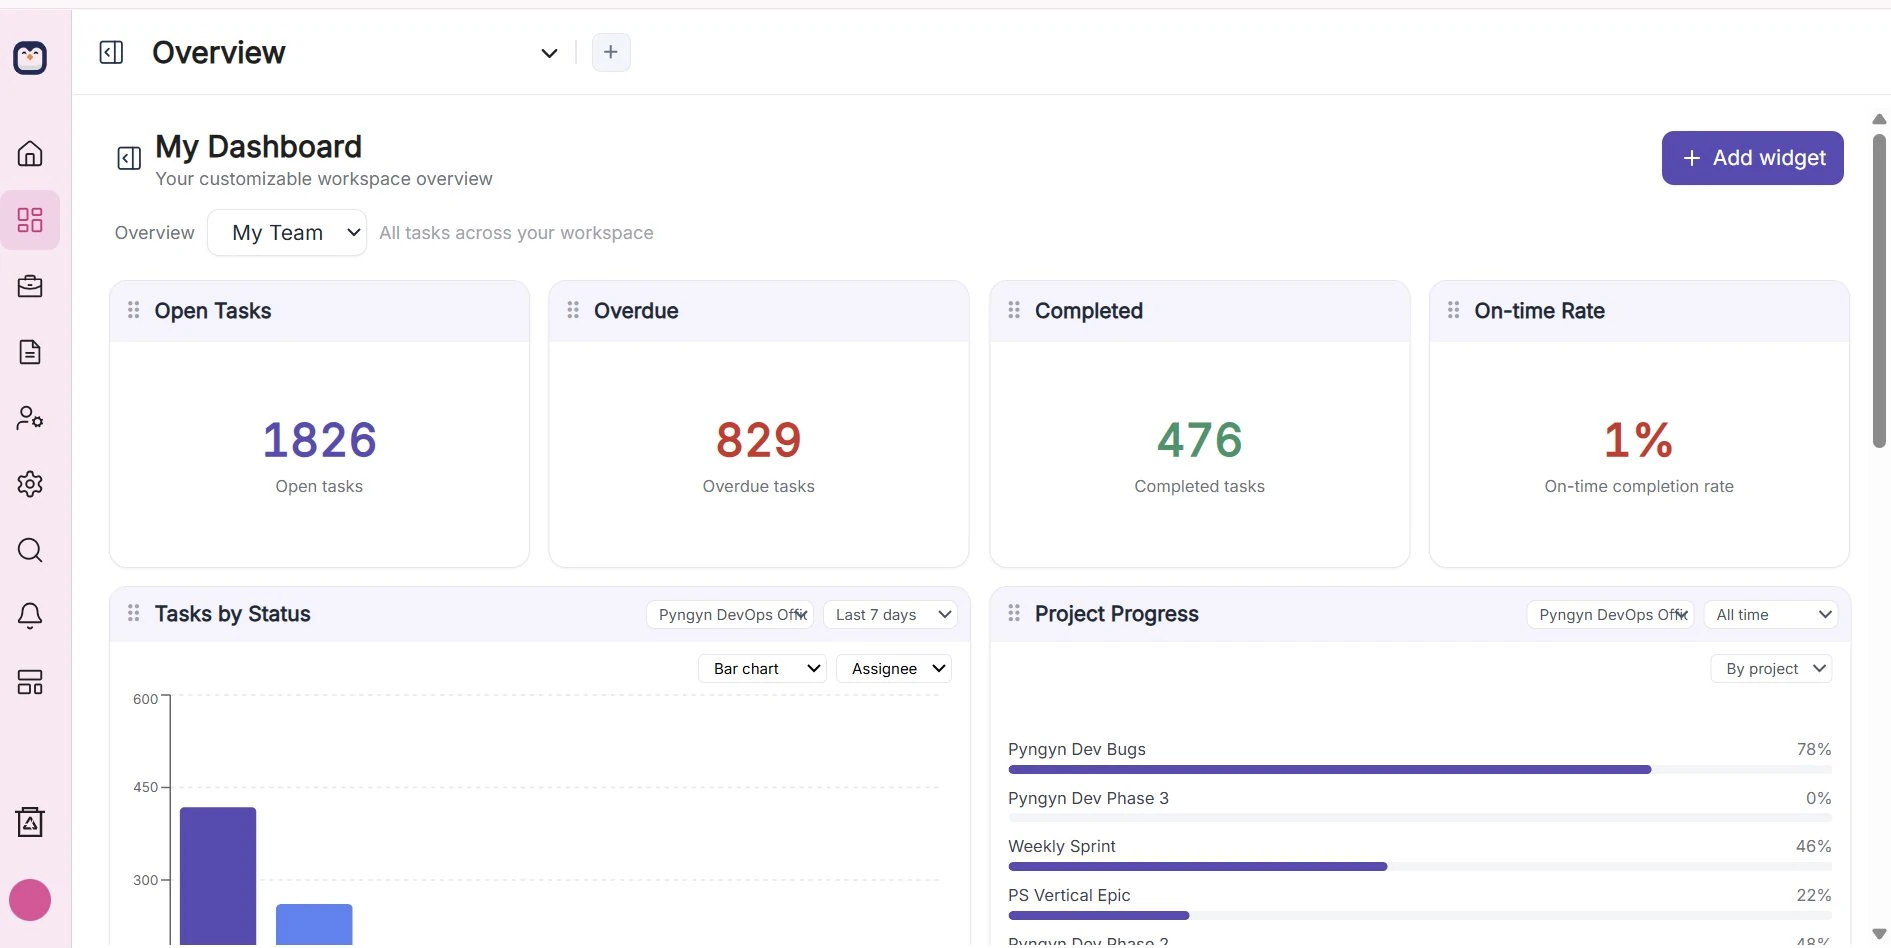Grab the Overdue widget drag handle

point(573,310)
